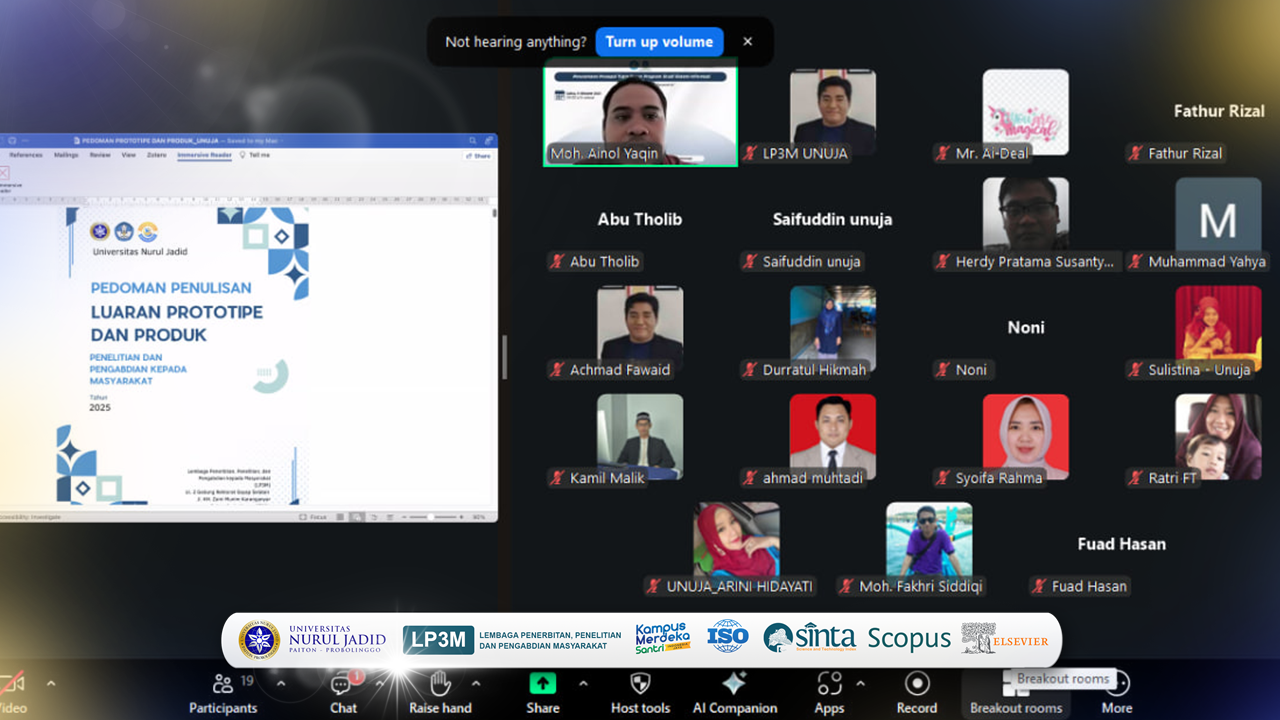Image resolution: width=1280 pixels, height=720 pixels.
Task: Open Breakout rooms
Action: click(1015, 690)
